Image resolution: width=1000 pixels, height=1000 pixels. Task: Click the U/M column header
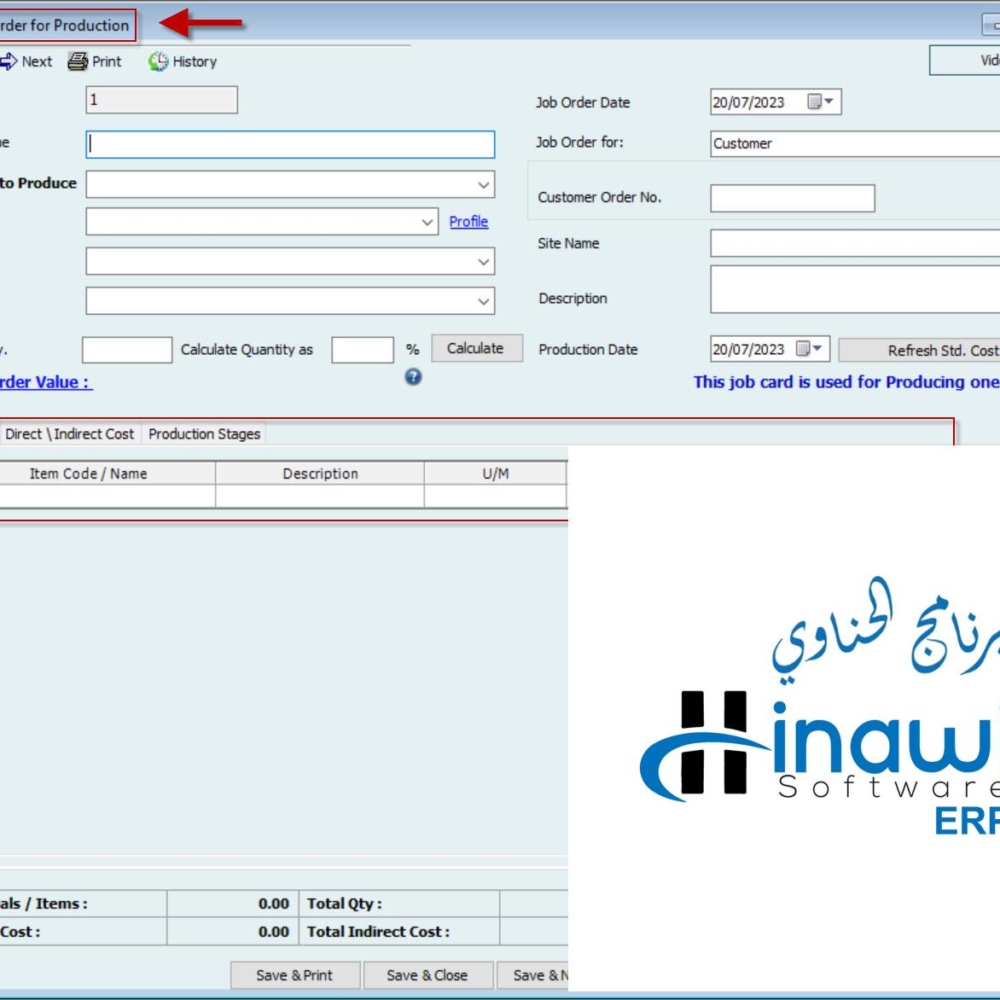496,473
